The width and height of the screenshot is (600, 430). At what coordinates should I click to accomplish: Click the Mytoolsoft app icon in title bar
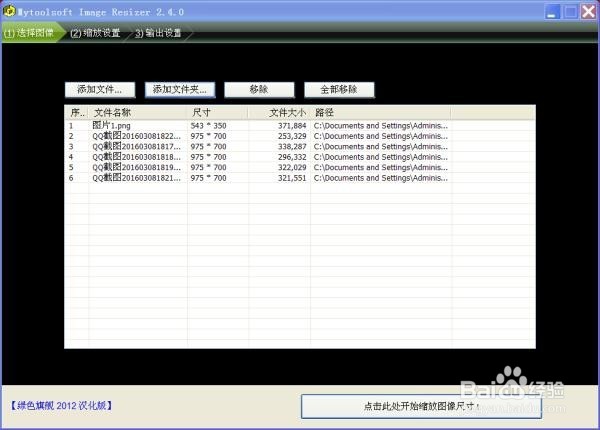click(9, 11)
